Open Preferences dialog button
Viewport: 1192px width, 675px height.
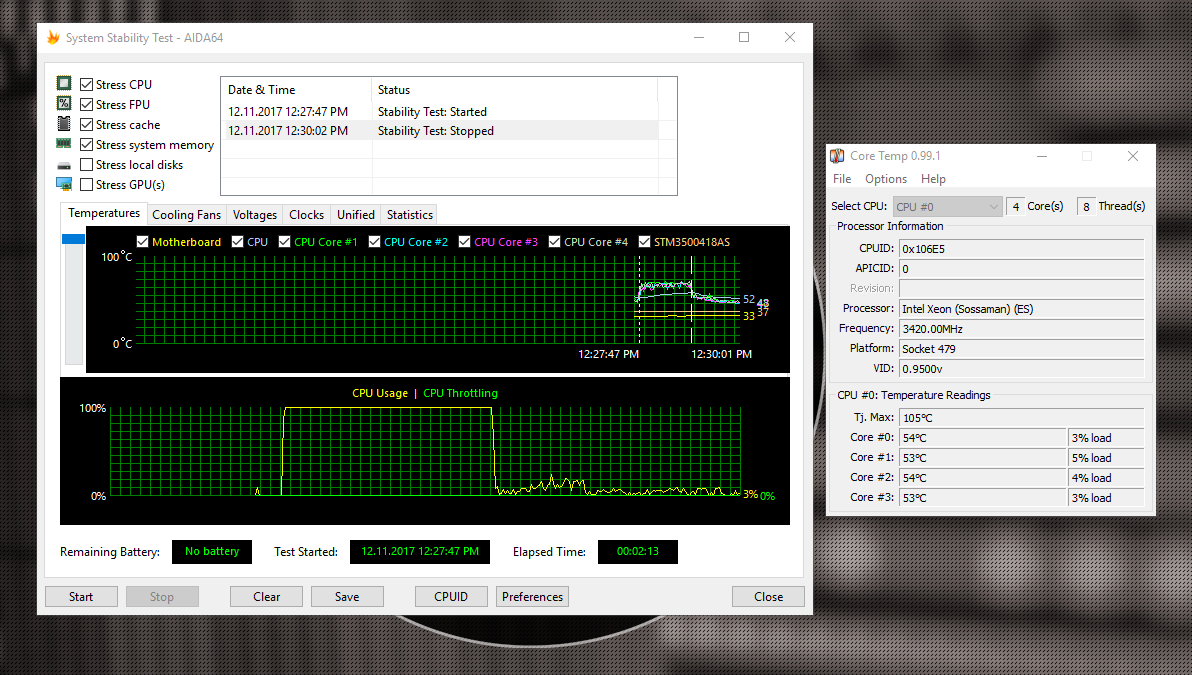click(532, 597)
